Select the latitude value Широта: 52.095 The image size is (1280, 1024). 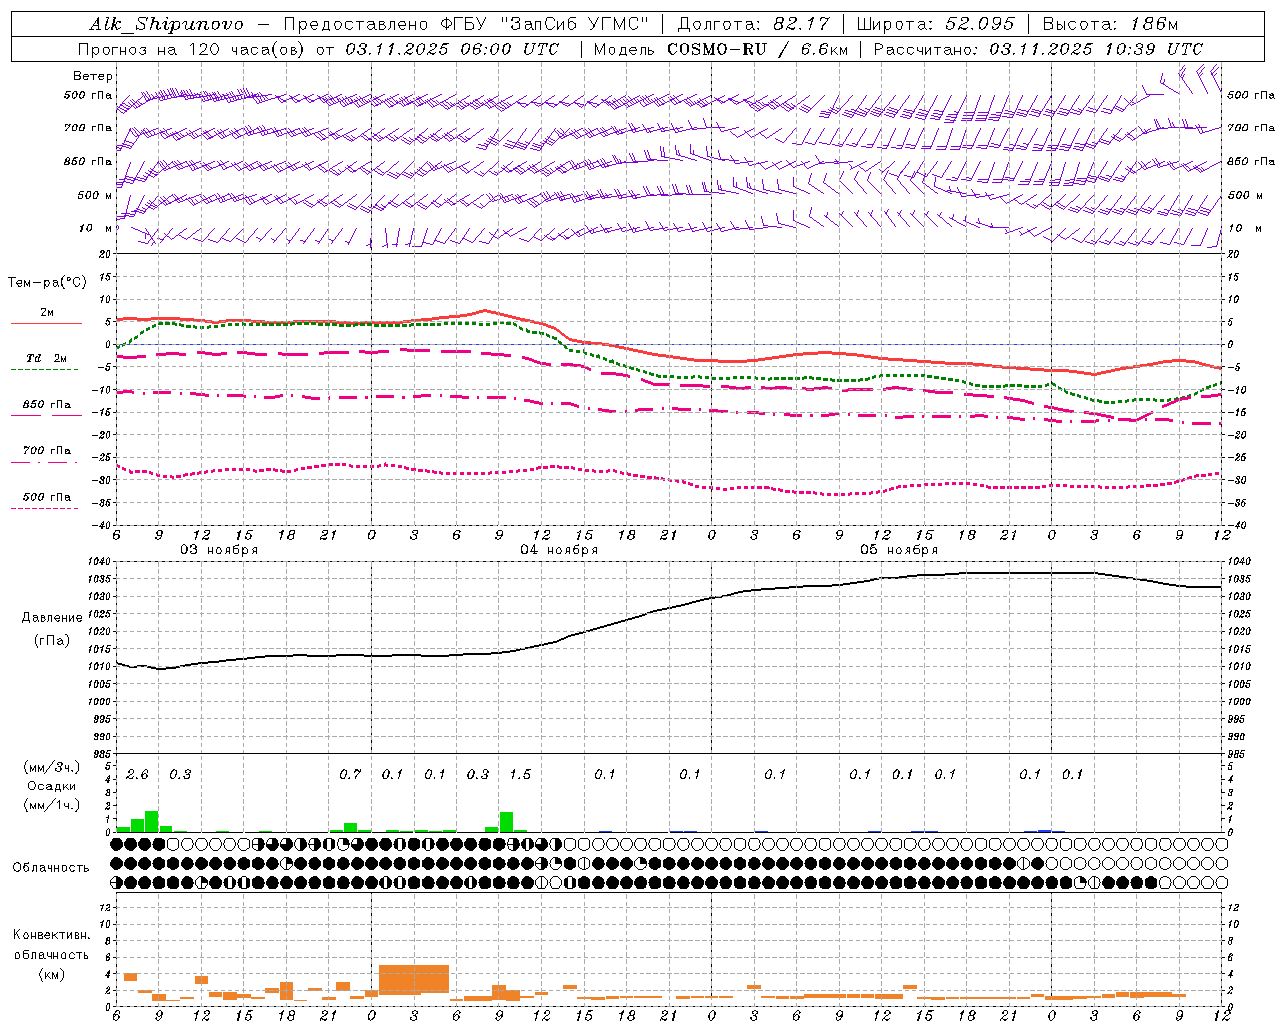point(936,24)
